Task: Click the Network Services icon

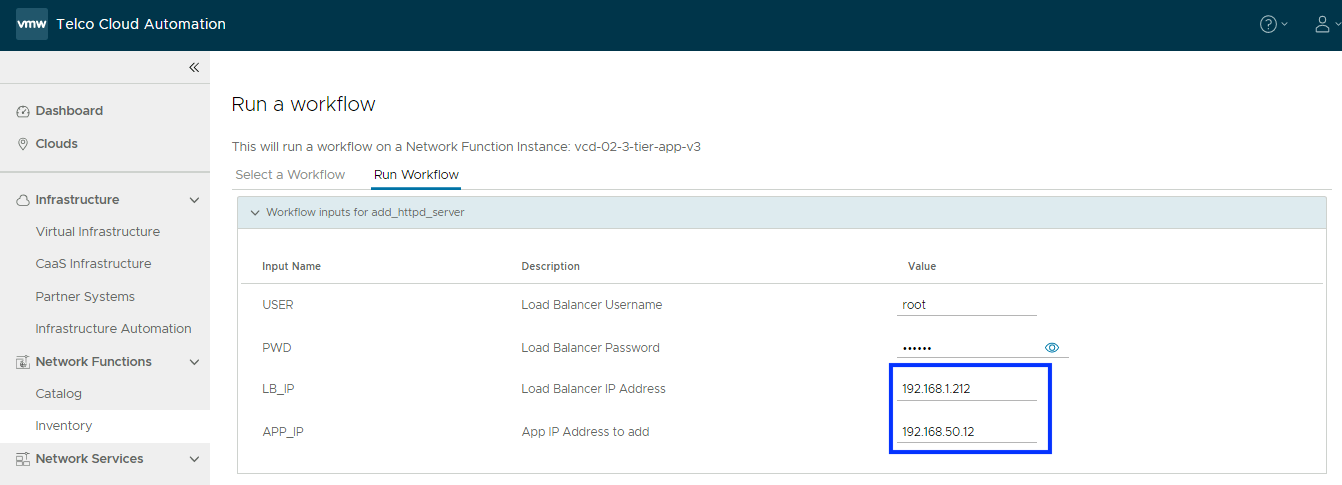Action: (23, 459)
